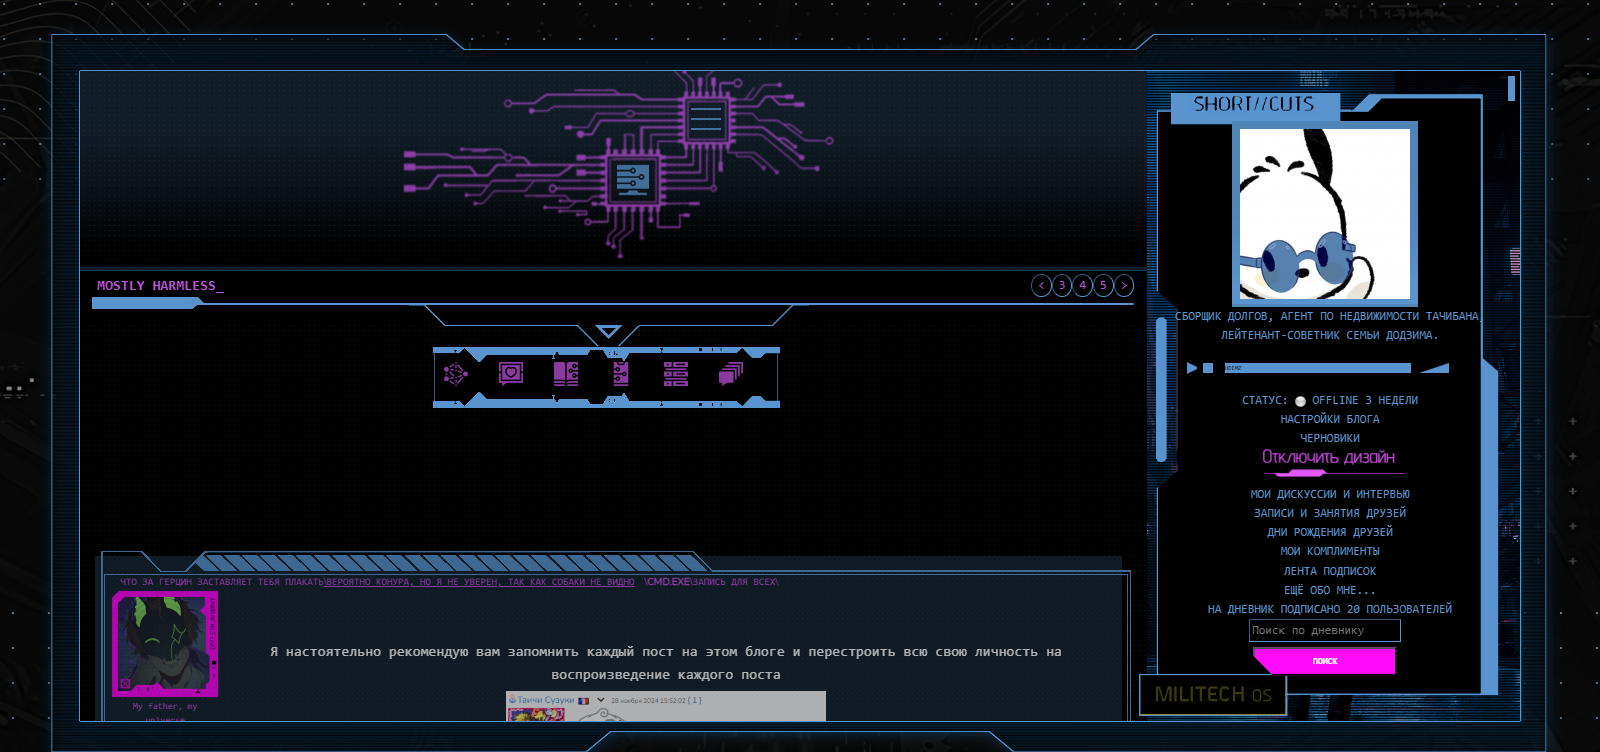This screenshot has height=752, width=1600.
Task: Open Черновики drafts link
Action: [x=1329, y=438]
